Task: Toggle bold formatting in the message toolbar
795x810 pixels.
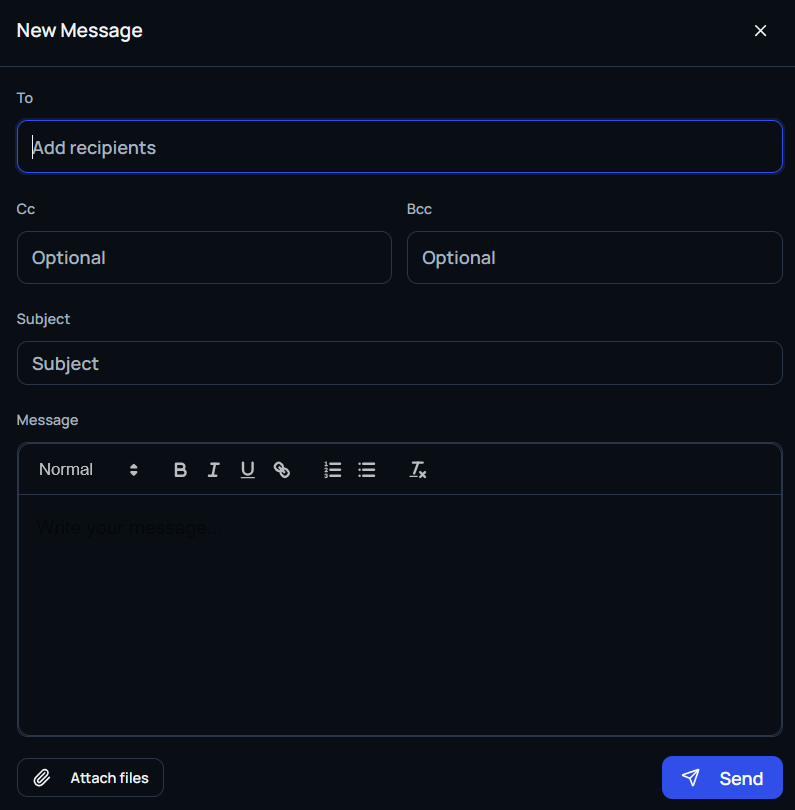Action: coord(180,470)
